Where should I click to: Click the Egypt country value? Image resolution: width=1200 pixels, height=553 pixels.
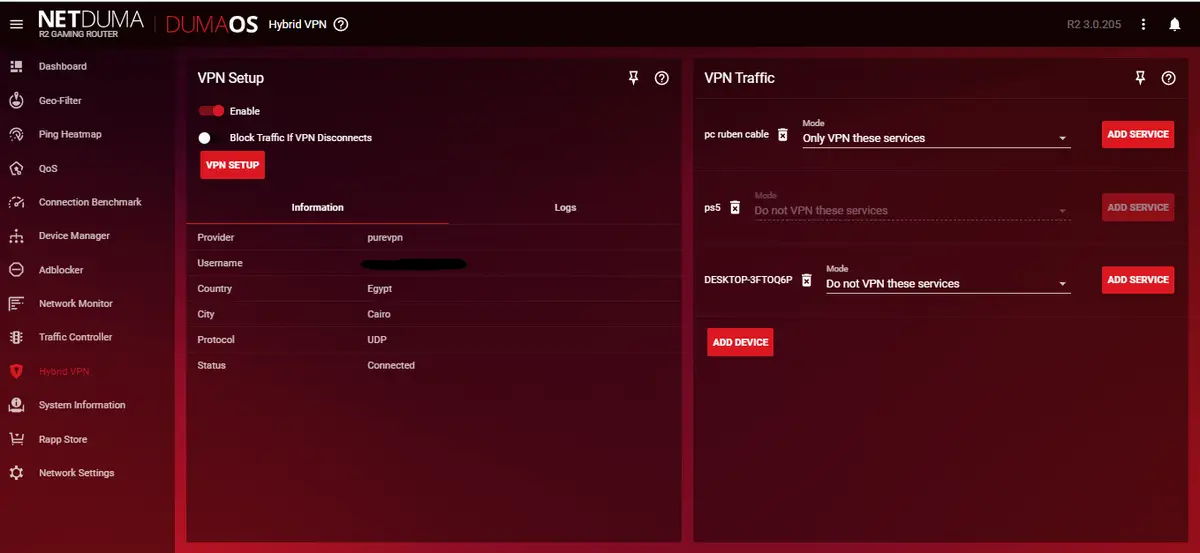[x=379, y=289]
